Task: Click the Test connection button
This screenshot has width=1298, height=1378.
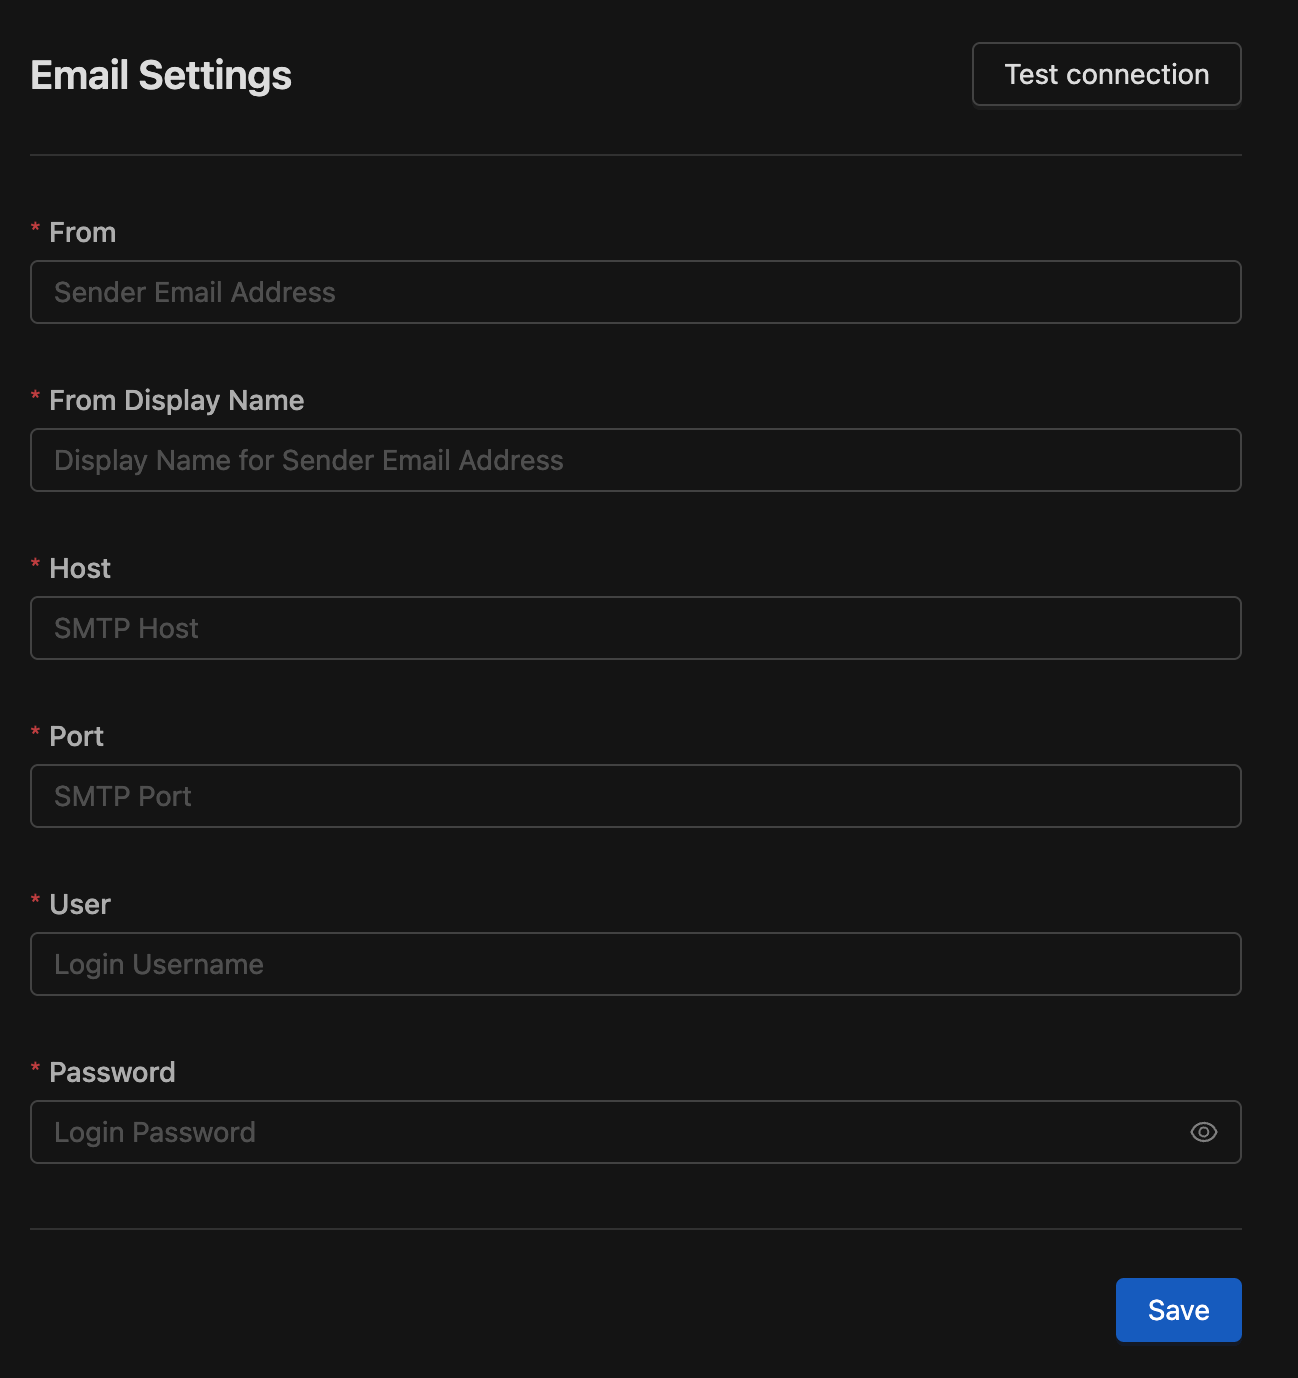Action: (1107, 74)
